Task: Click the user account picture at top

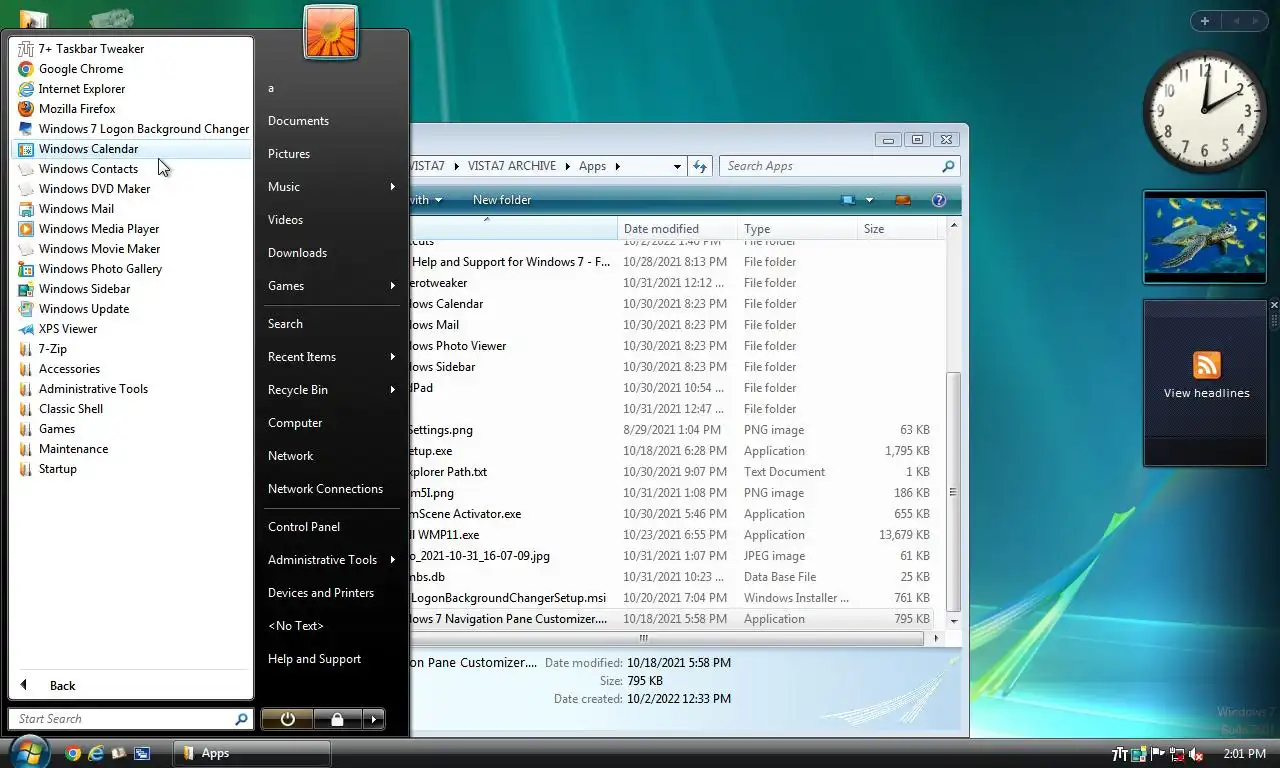Action: [x=330, y=31]
